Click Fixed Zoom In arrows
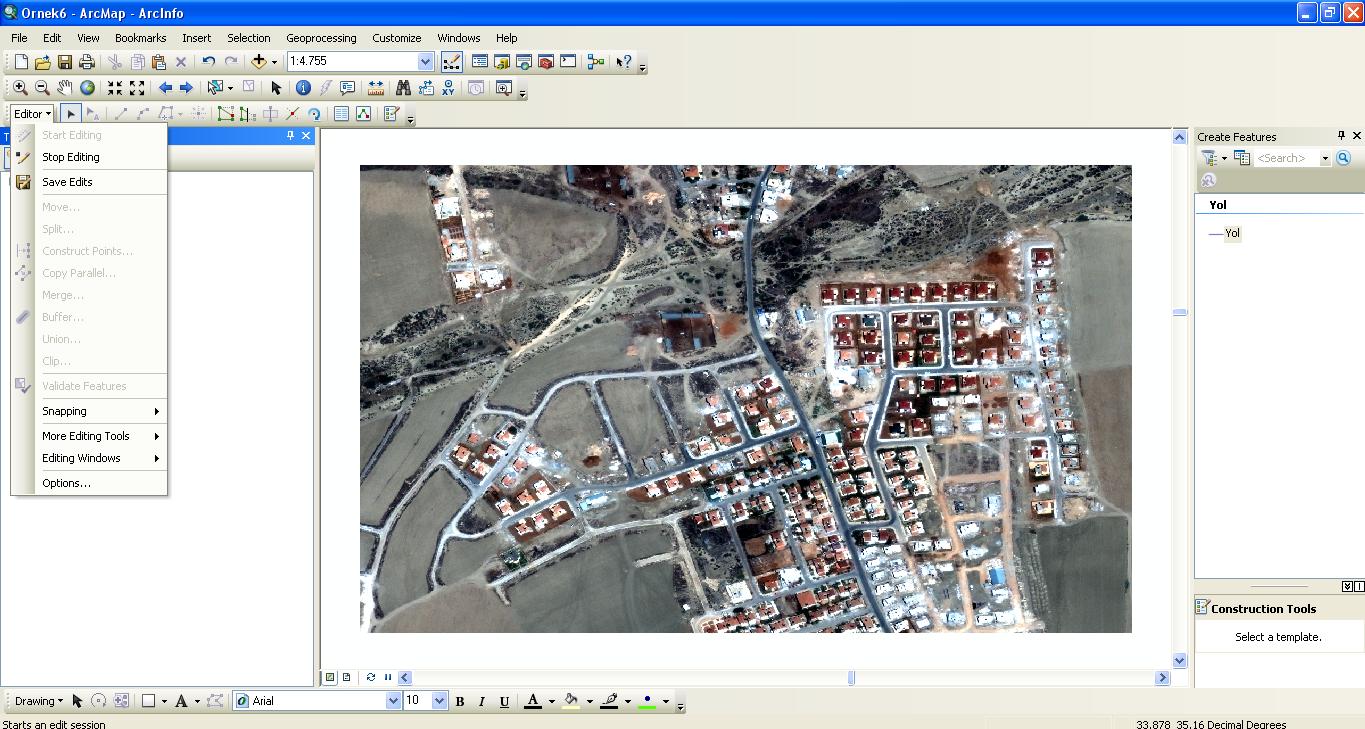 point(115,88)
